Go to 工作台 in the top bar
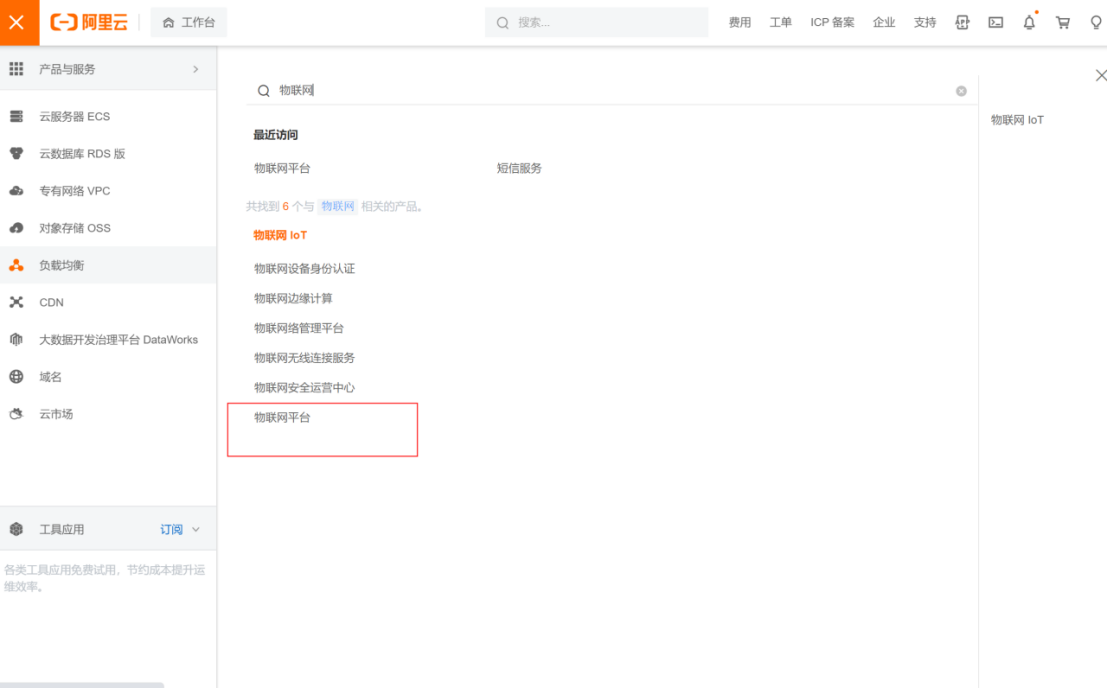This screenshot has height=689, width=1107. [x=188, y=22]
